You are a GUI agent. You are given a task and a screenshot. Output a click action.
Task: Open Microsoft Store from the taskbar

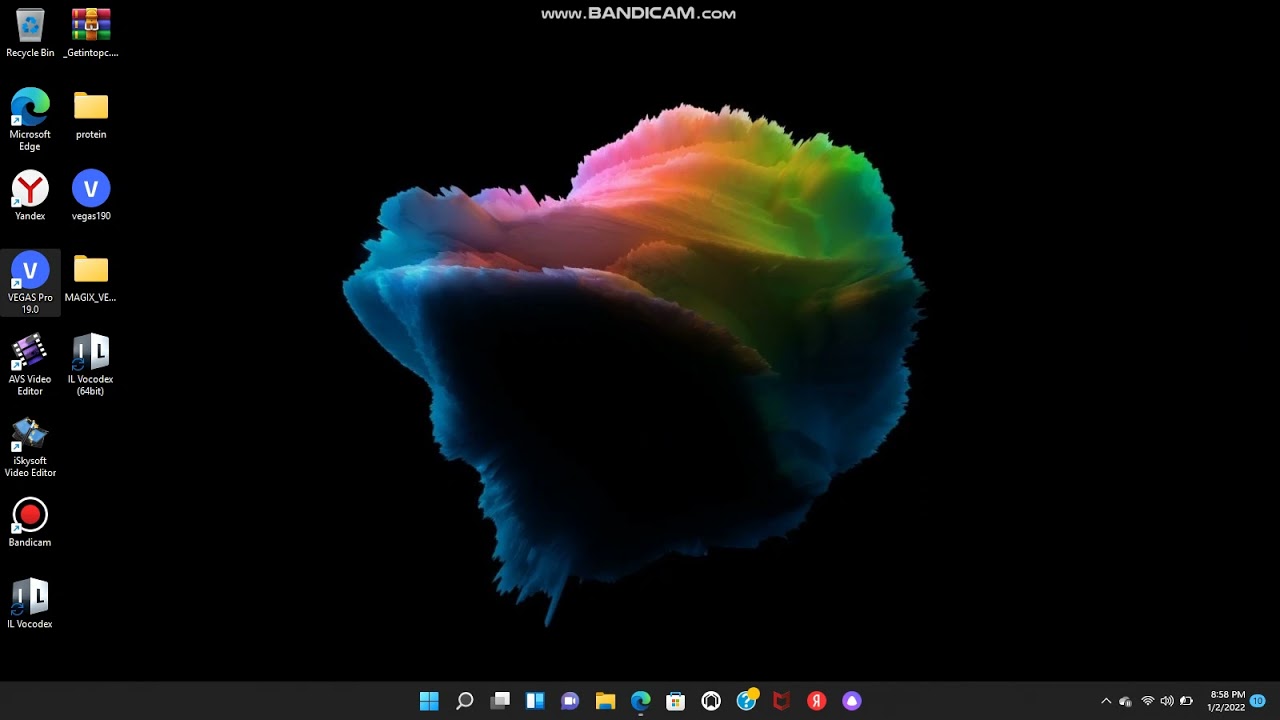676,701
